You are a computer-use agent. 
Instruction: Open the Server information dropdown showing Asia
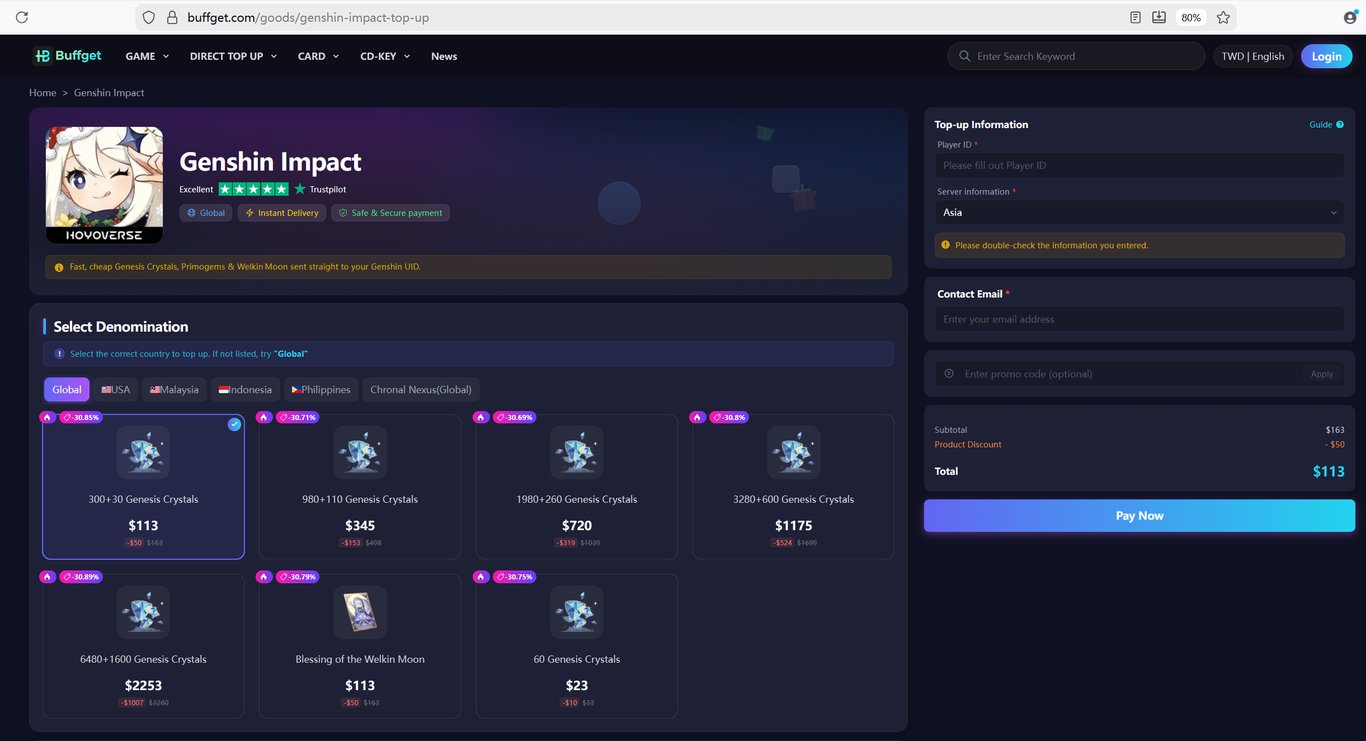tap(1139, 212)
